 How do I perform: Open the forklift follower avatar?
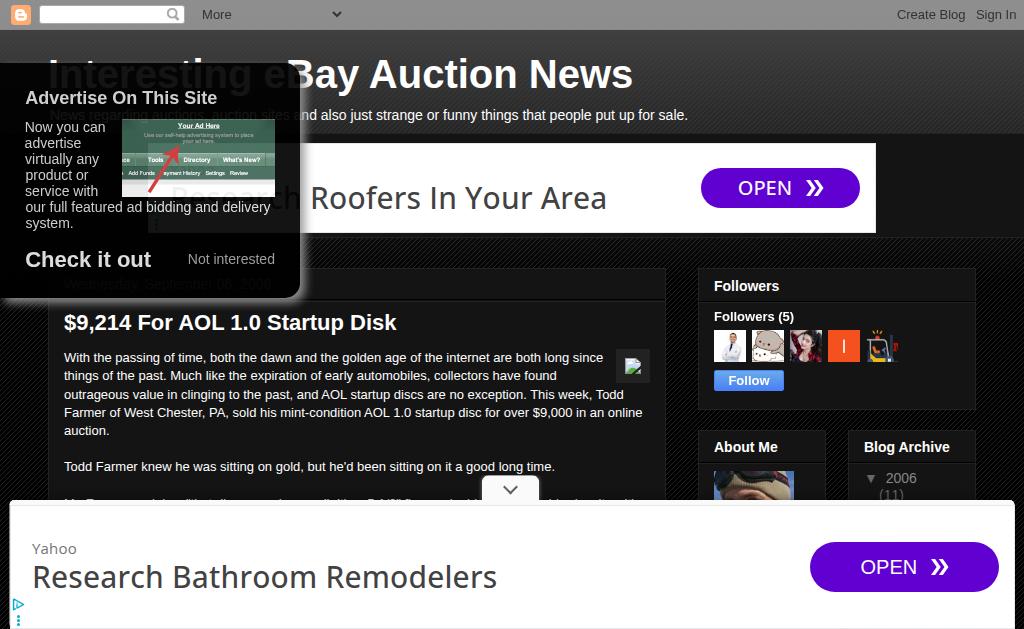pos(882,346)
